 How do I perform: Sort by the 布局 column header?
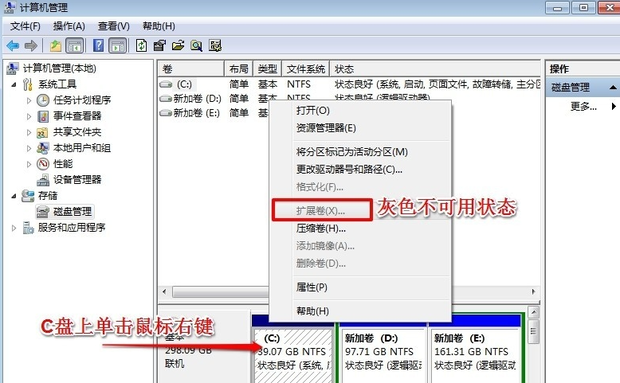(239, 69)
